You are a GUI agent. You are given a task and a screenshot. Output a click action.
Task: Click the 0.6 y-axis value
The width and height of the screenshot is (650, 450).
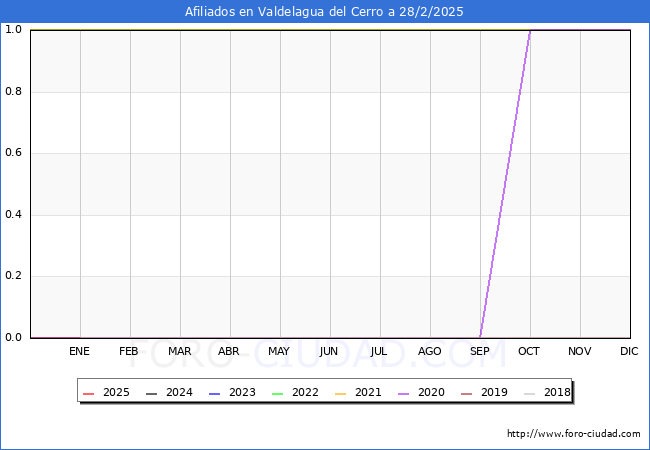(13, 153)
